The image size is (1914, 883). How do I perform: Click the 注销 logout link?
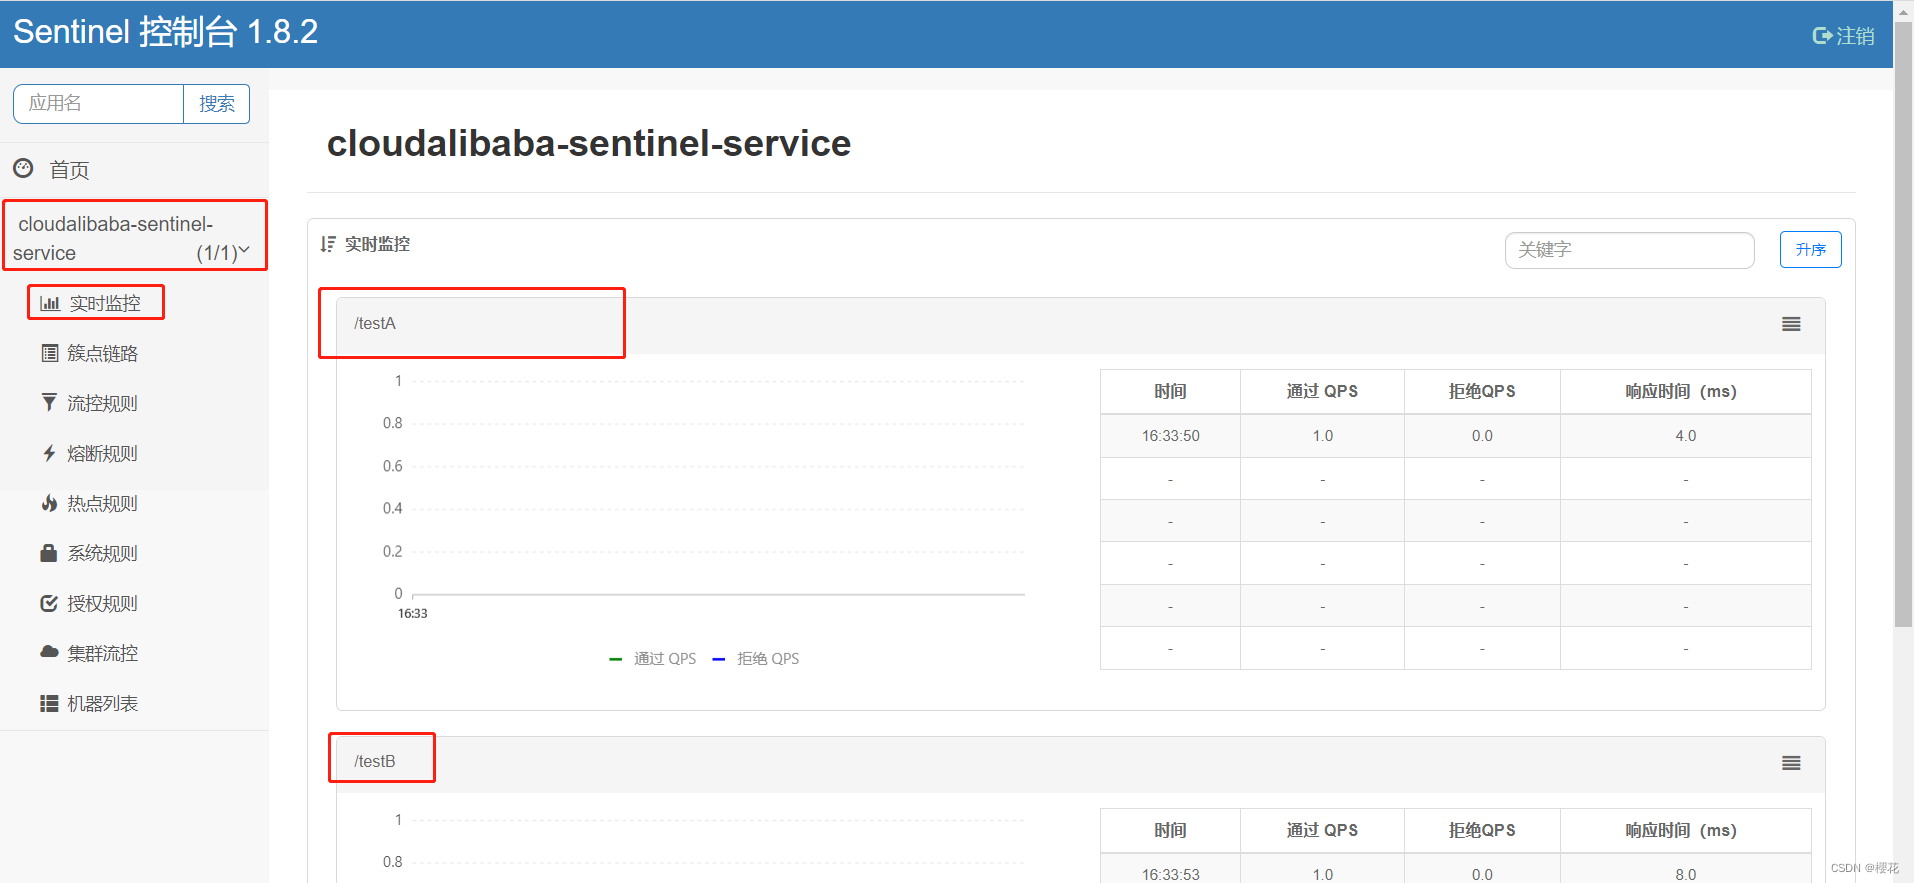(x=1854, y=36)
